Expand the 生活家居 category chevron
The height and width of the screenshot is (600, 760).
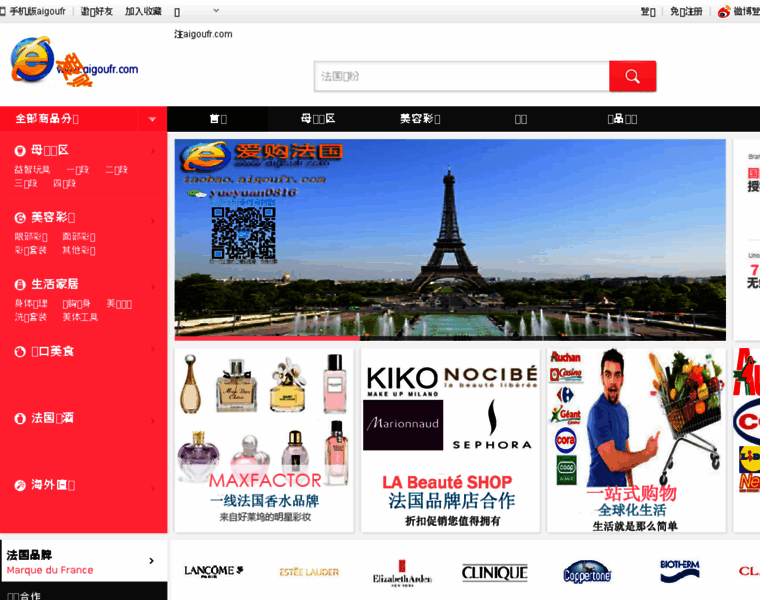(x=153, y=287)
